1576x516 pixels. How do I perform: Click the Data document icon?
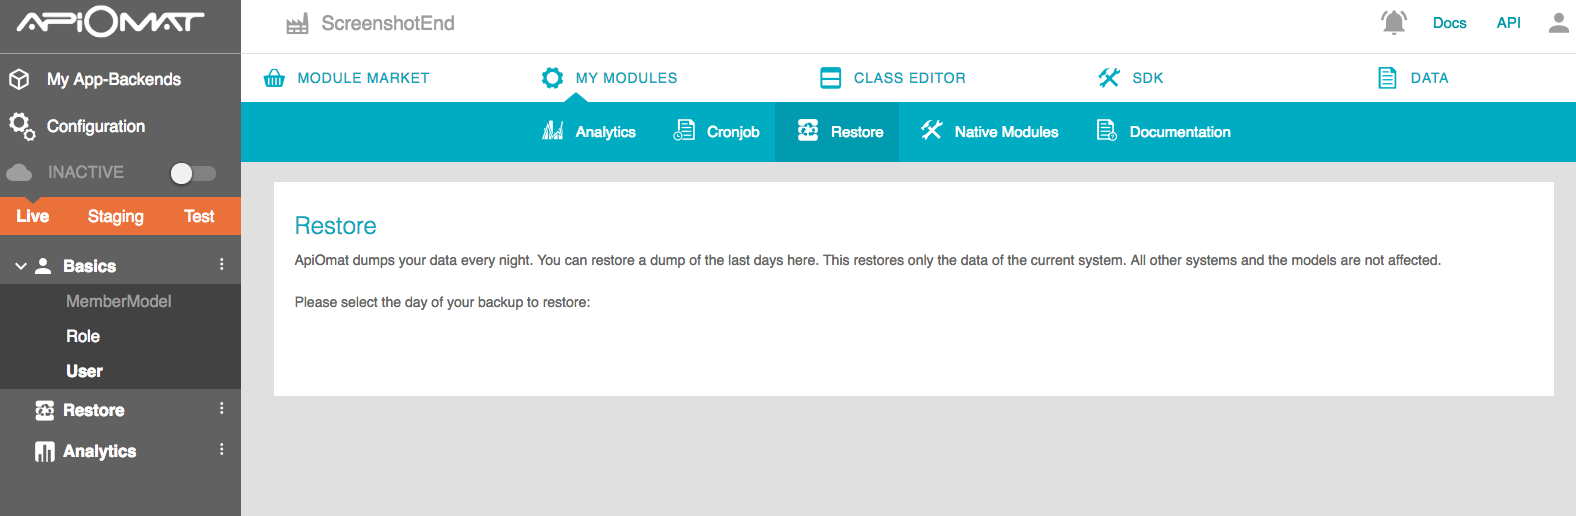(x=1387, y=78)
